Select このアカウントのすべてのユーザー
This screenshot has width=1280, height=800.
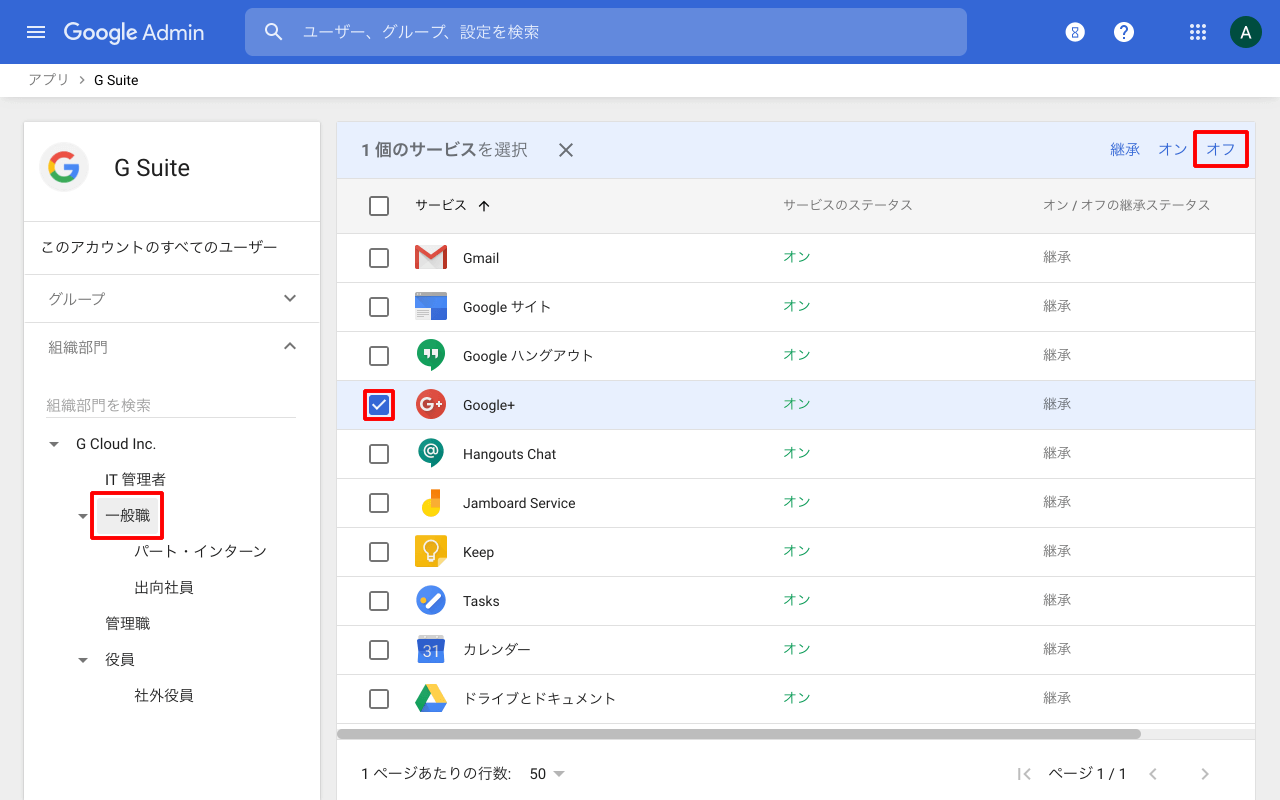(x=159, y=247)
